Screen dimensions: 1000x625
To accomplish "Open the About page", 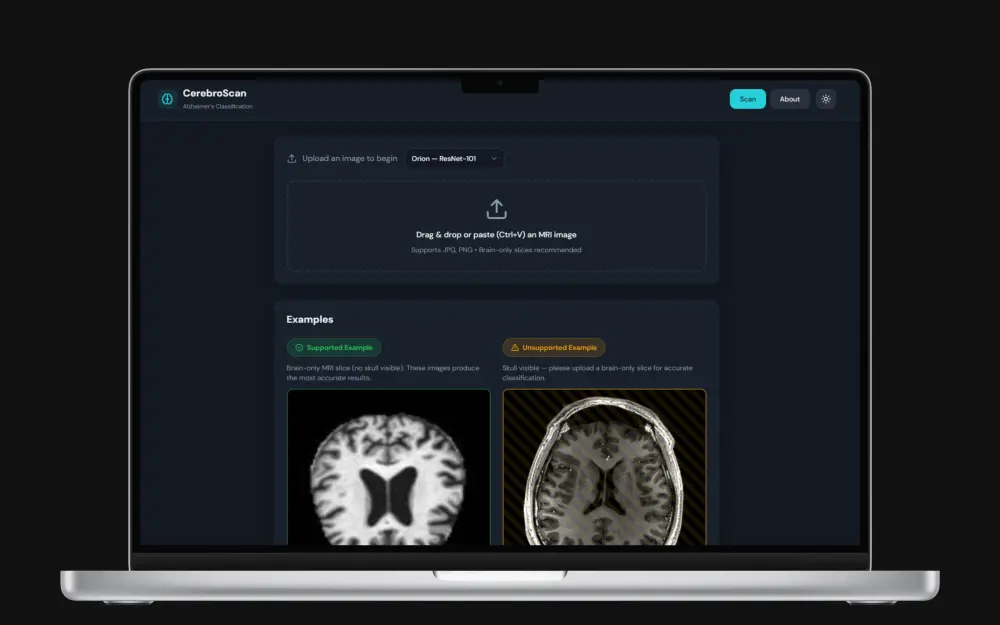I will pos(790,99).
